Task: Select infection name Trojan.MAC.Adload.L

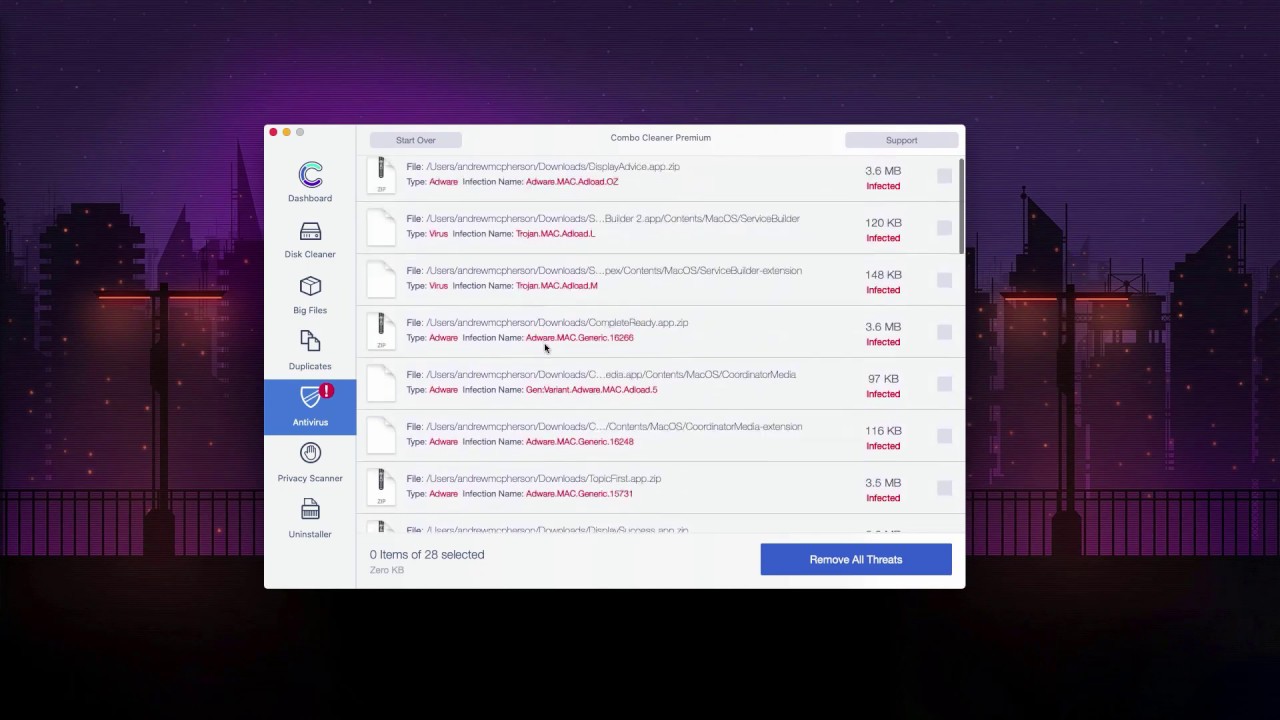Action: (x=555, y=234)
